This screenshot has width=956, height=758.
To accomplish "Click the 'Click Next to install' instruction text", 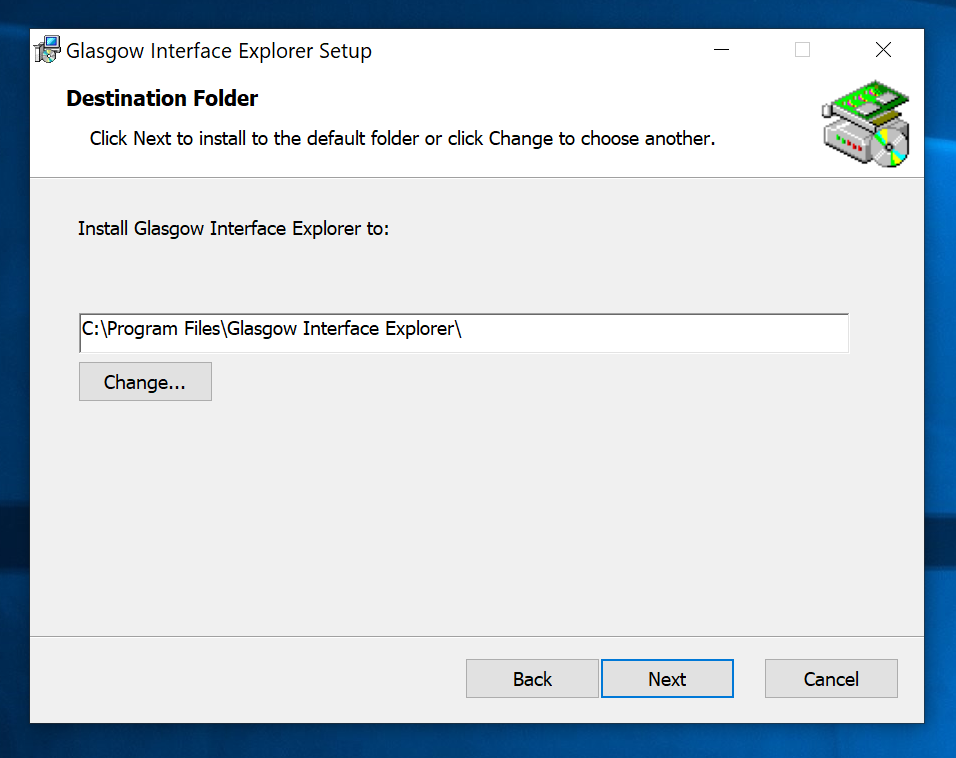I will pyautogui.click(x=402, y=139).
